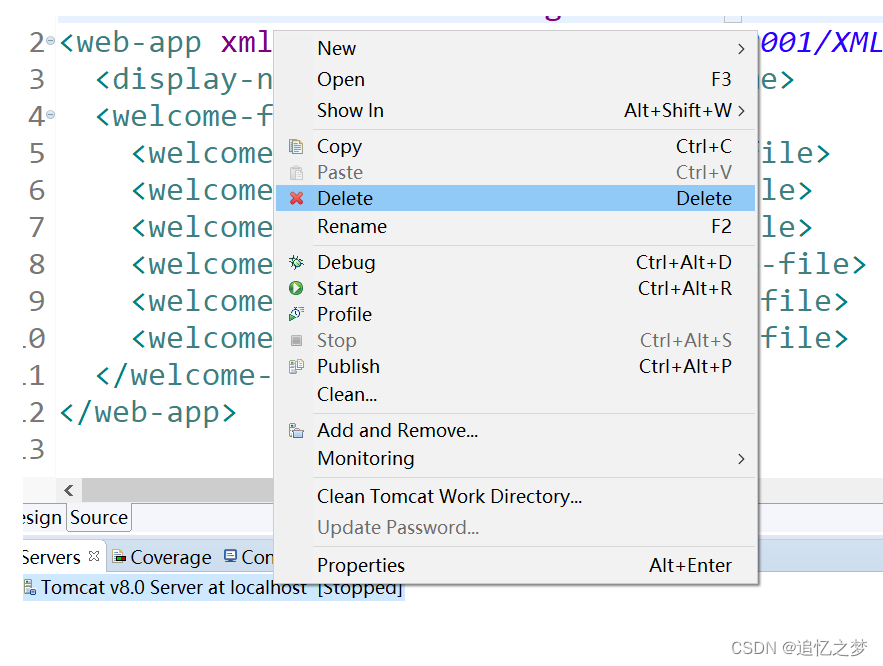
Task: Click the Add and Remove icon
Action: [296, 431]
